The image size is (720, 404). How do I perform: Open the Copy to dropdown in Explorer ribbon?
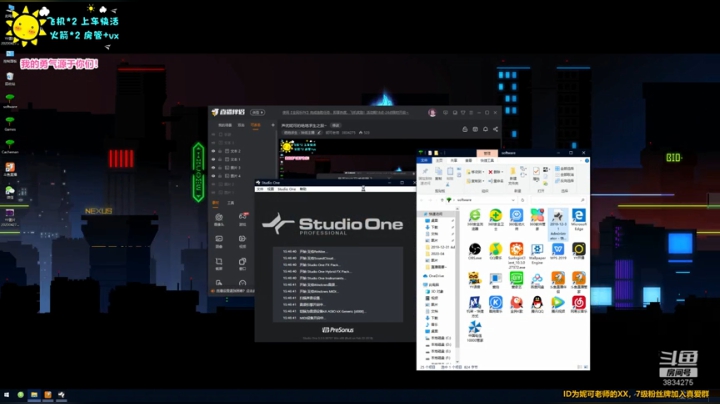pyautogui.click(x=475, y=181)
